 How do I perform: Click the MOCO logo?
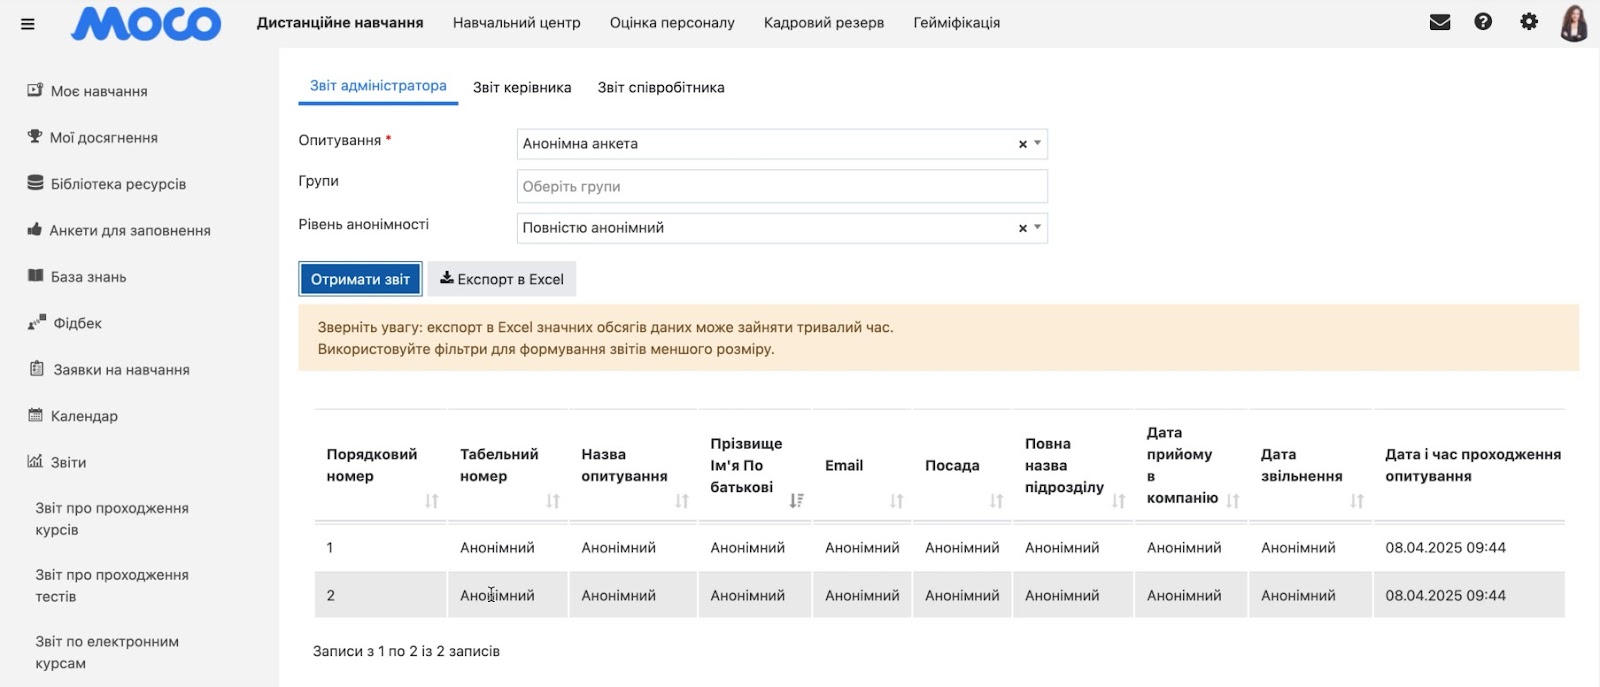(x=146, y=23)
